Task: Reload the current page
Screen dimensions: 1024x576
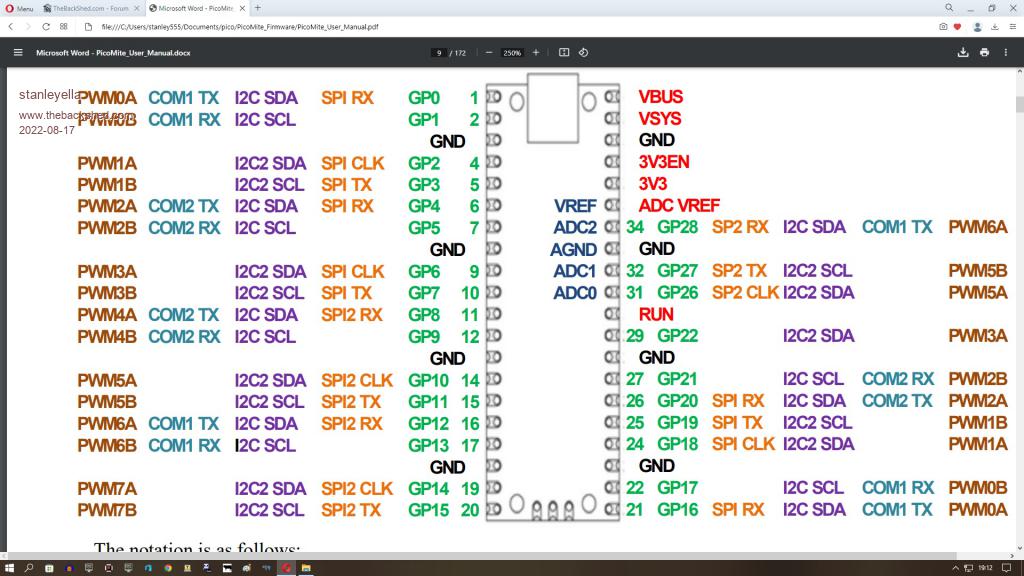Action: (46, 27)
